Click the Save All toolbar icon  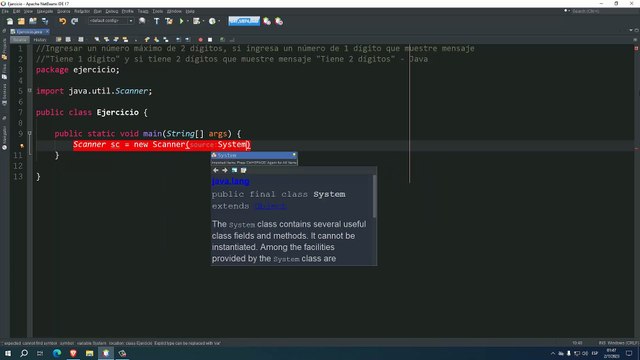45,21
